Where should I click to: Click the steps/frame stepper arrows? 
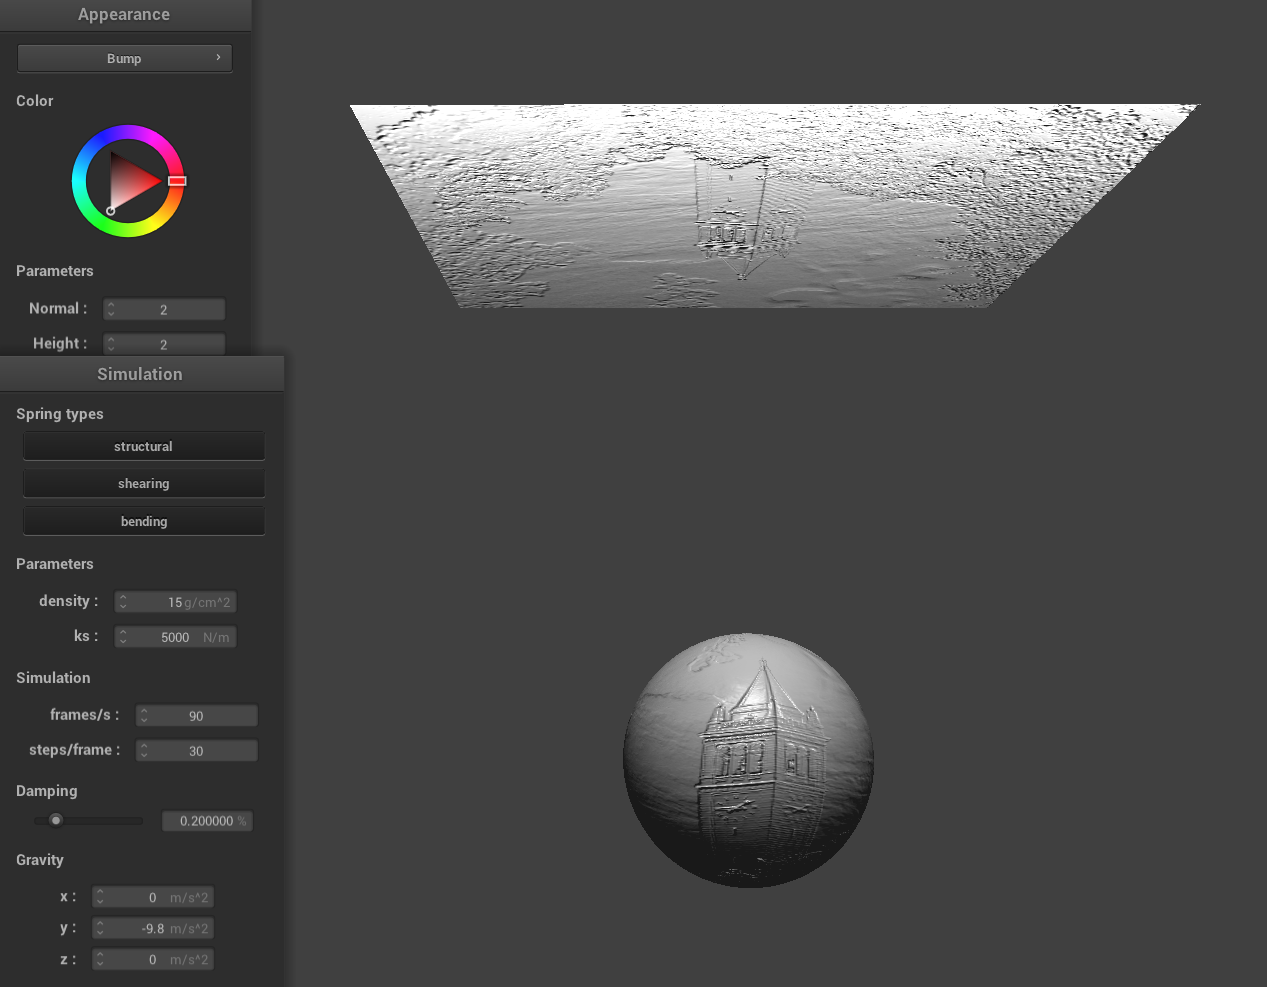pos(144,751)
